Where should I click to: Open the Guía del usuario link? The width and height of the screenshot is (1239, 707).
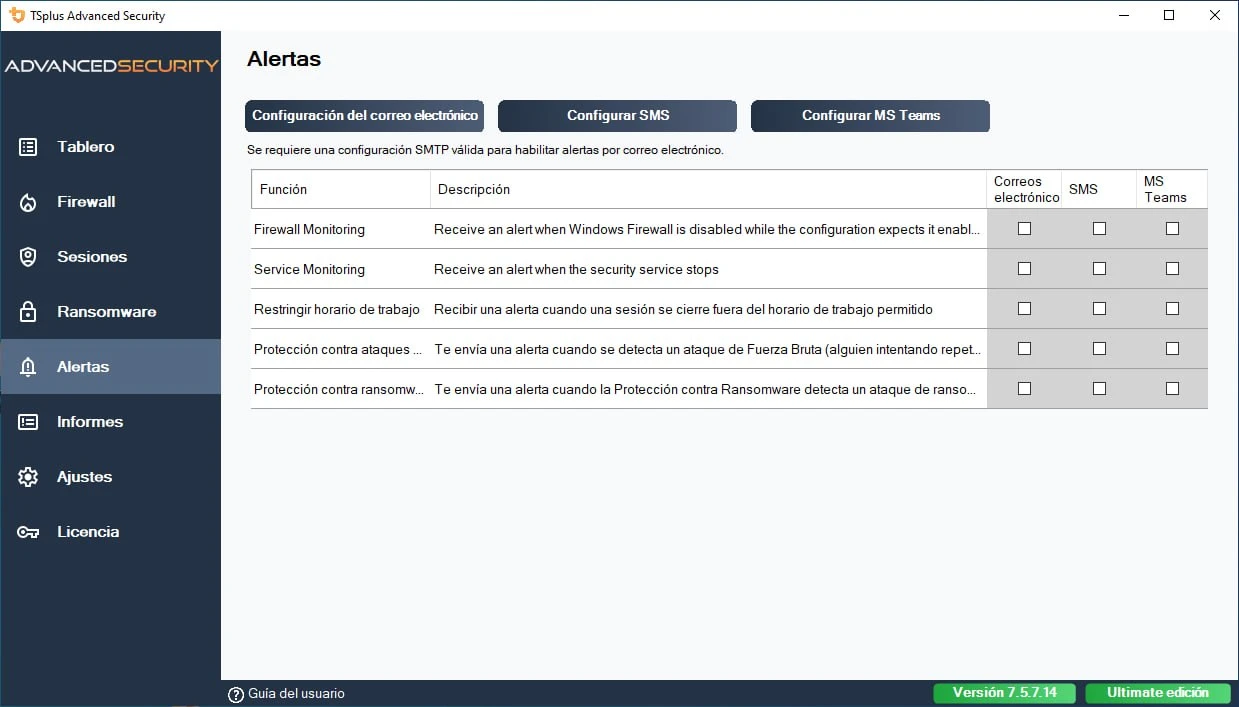296,694
